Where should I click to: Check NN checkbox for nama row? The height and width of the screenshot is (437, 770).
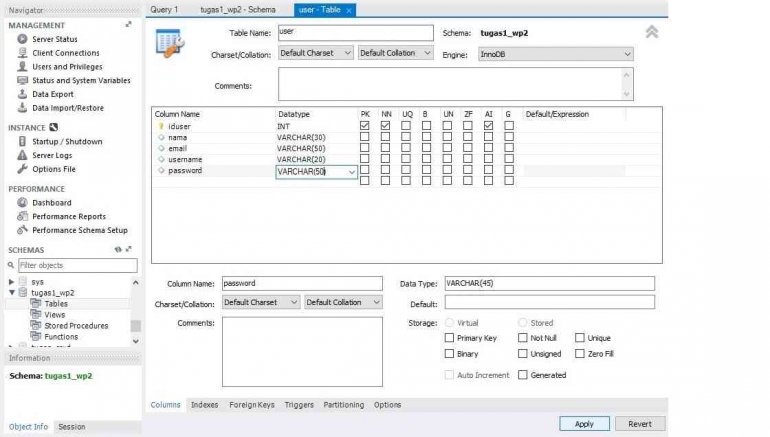click(385, 137)
